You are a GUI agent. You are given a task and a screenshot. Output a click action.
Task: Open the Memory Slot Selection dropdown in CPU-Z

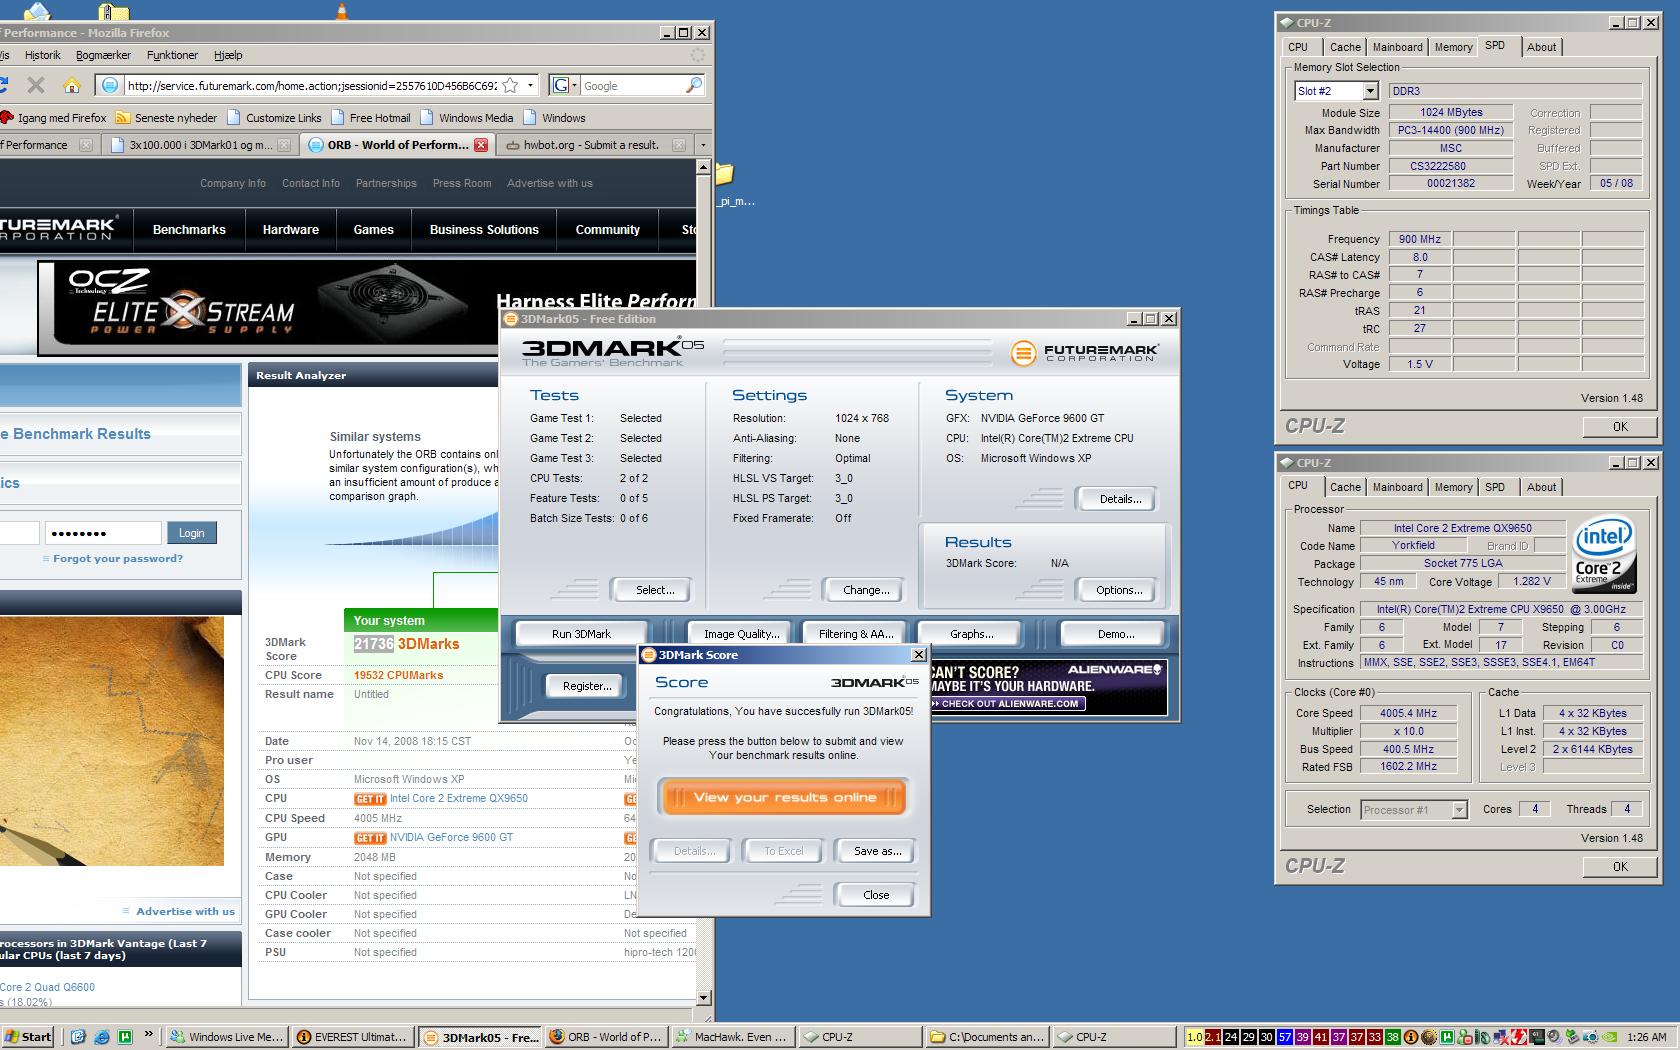(x=1369, y=91)
